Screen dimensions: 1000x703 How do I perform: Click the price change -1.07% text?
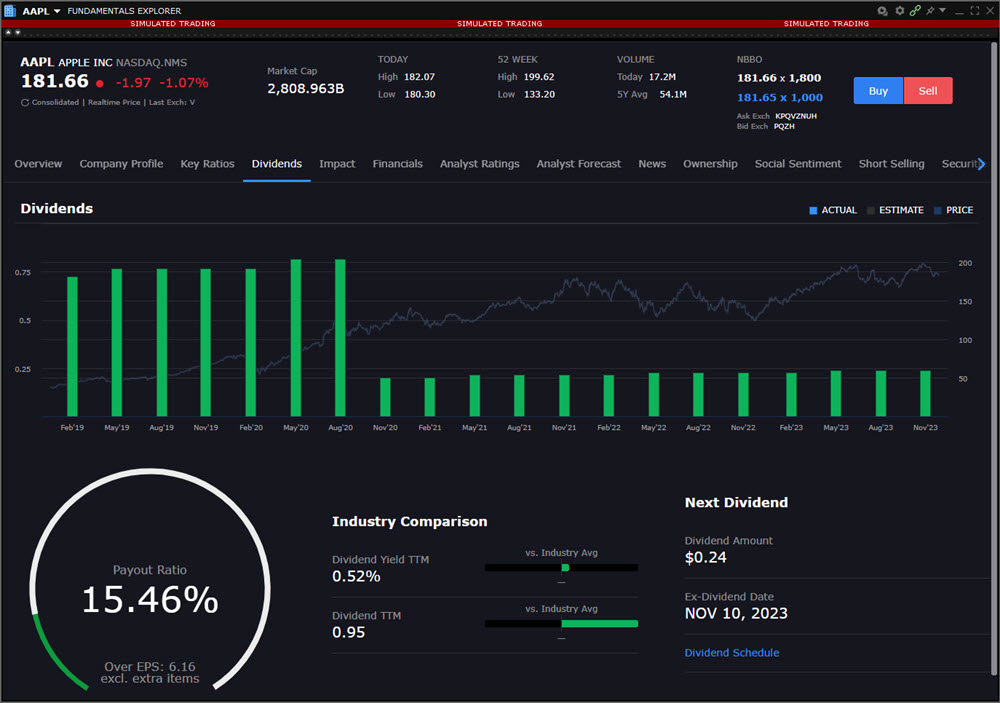coord(184,83)
